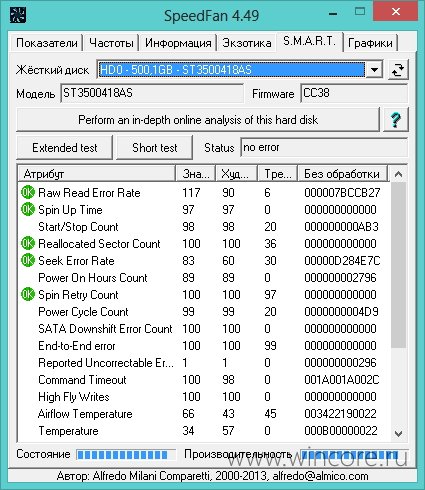Switch to the Показатели tab
425x490 pixels.
(46, 43)
